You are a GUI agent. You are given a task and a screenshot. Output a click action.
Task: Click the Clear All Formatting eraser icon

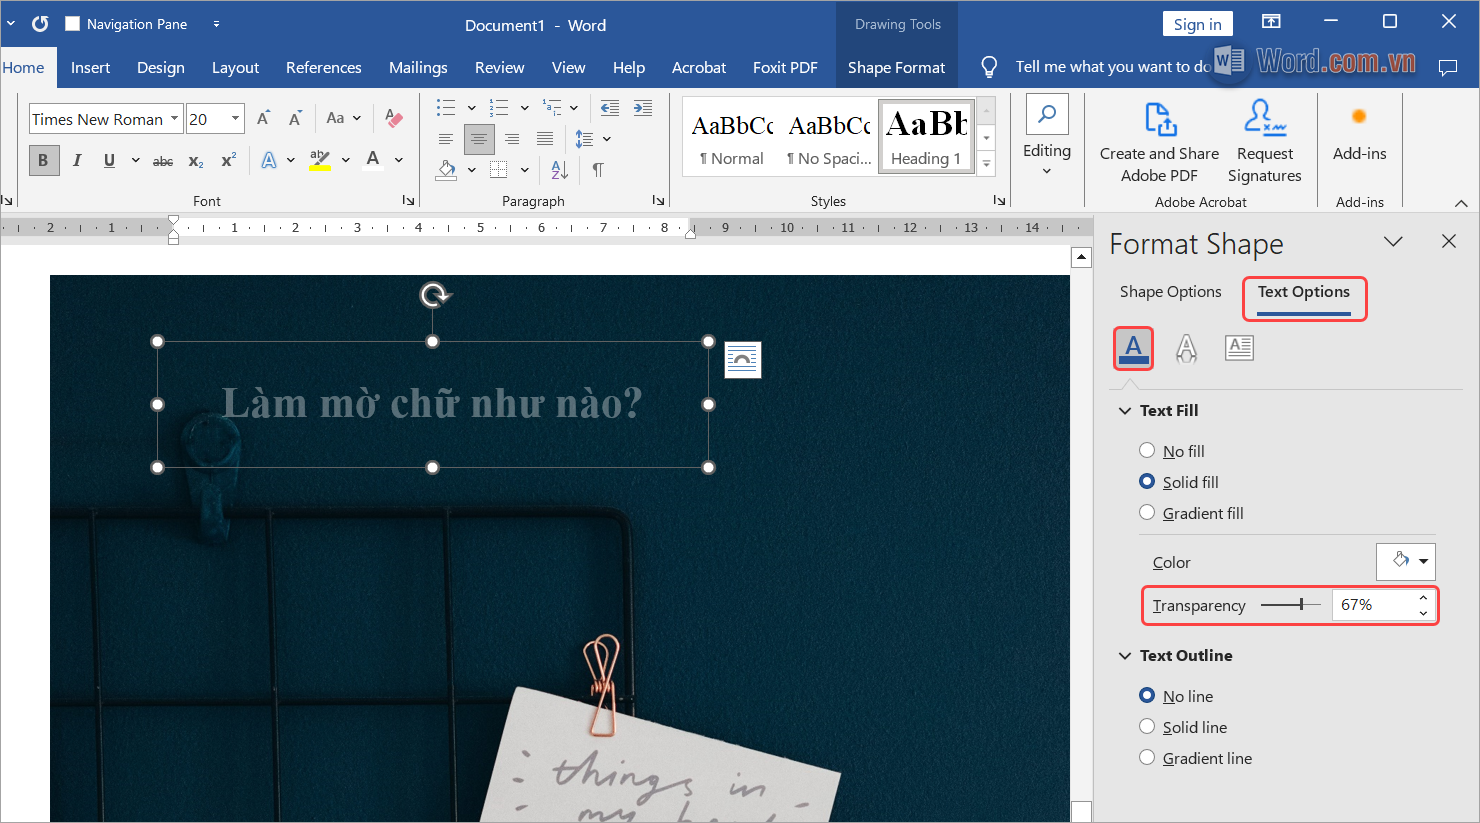(x=394, y=118)
